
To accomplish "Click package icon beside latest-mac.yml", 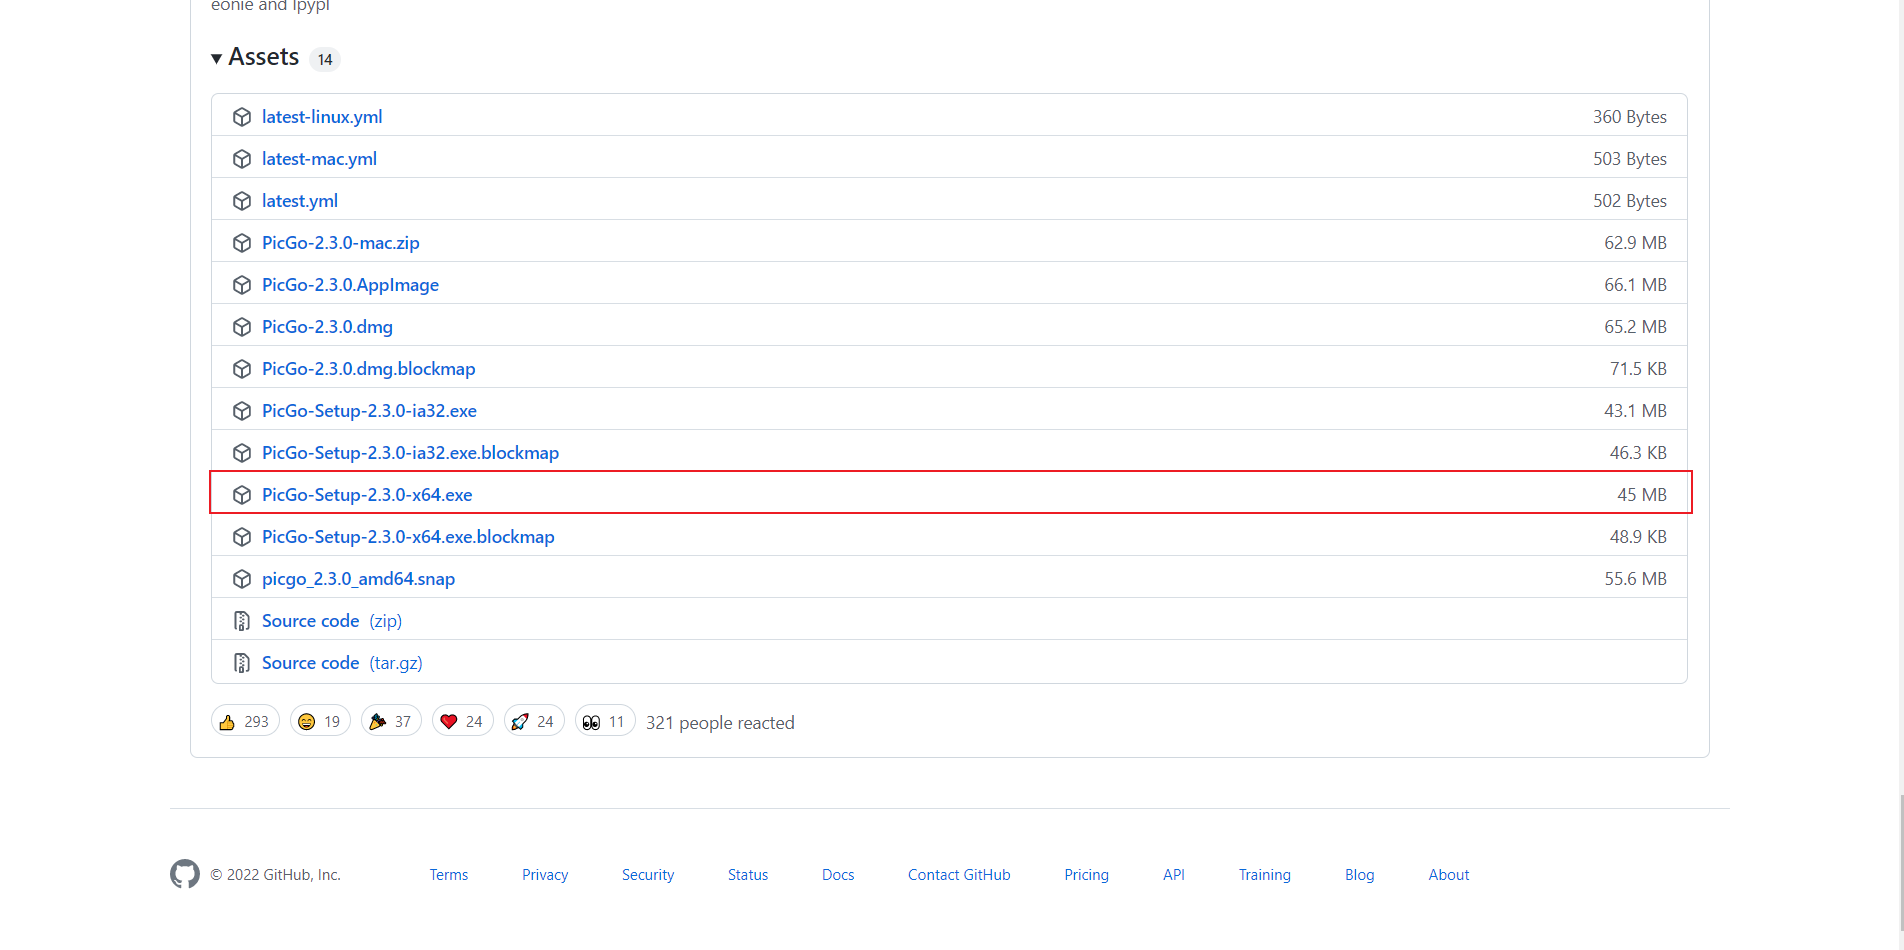I will [241, 159].
